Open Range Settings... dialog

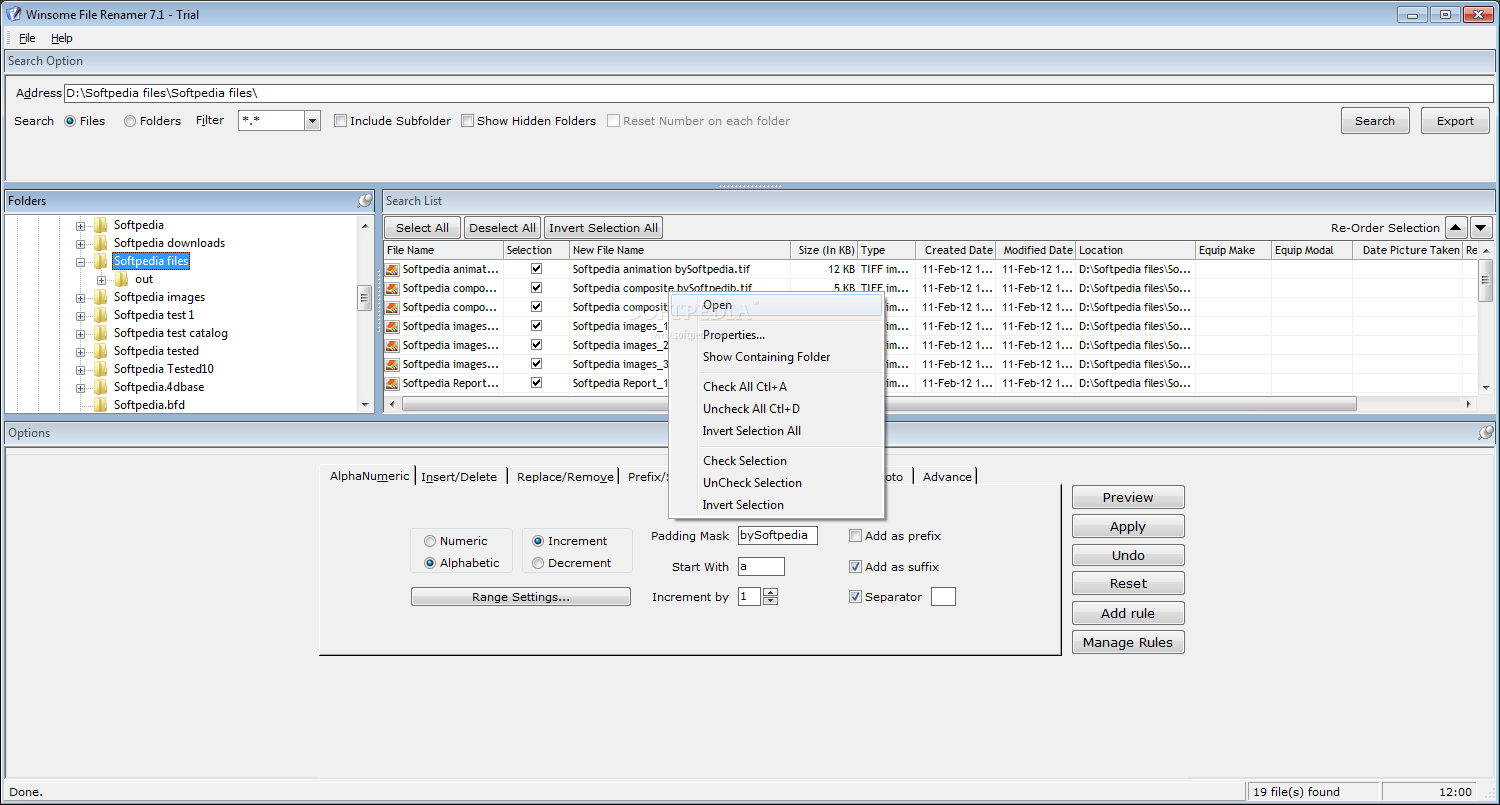point(521,597)
